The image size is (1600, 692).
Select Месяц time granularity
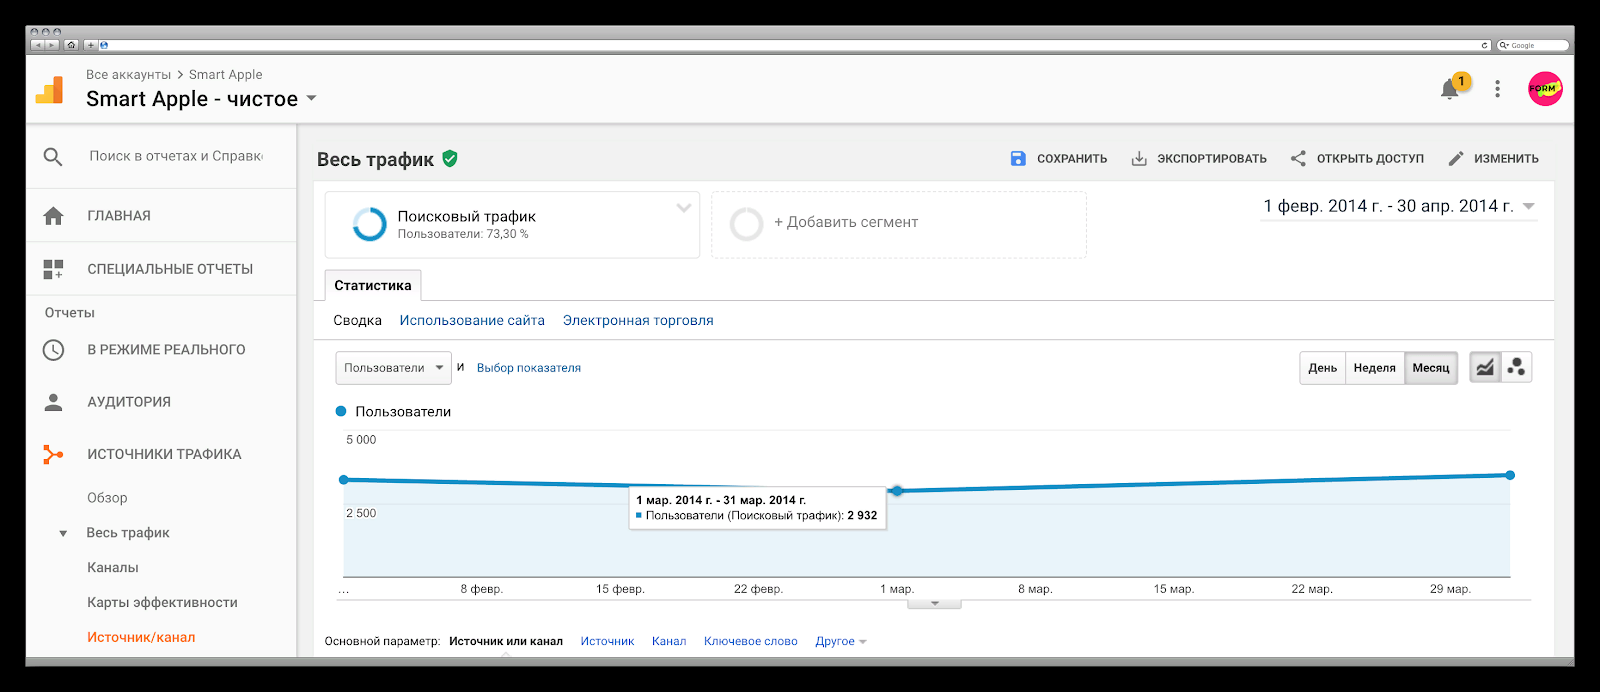(1431, 368)
